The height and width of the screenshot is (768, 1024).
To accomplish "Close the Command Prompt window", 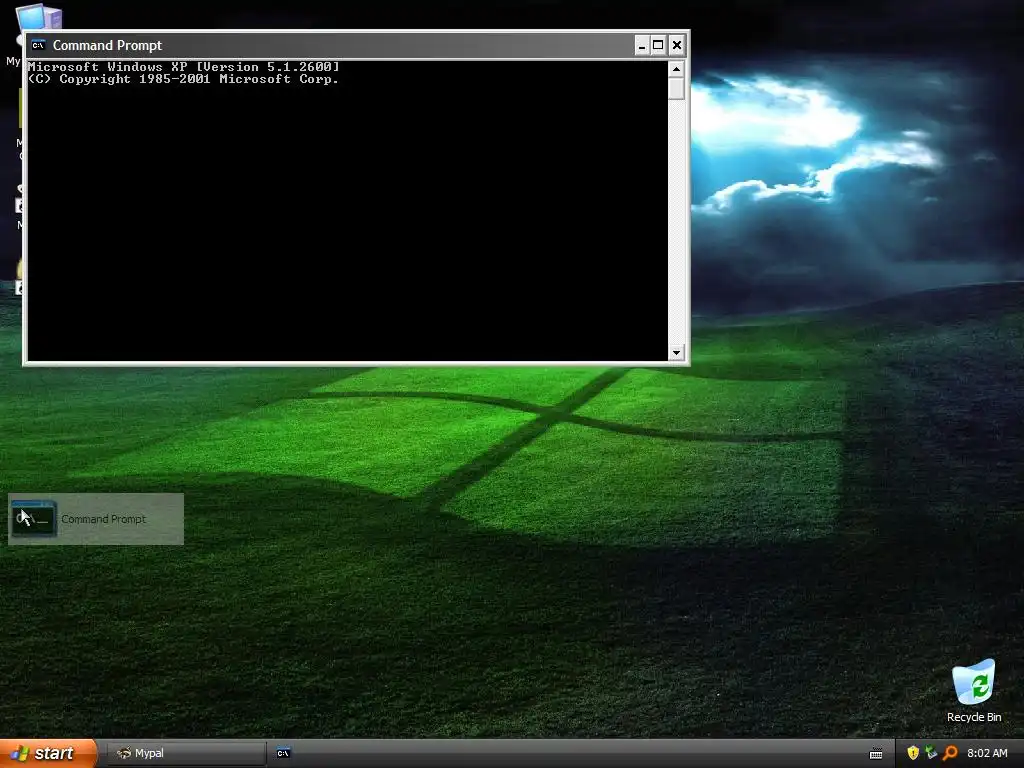I will click(x=677, y=45).
